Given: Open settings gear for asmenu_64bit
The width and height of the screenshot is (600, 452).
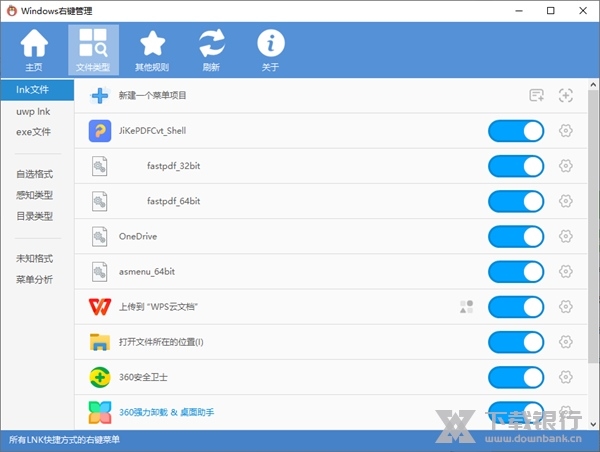Looking at the screenshot, I should tap(566, 272).
